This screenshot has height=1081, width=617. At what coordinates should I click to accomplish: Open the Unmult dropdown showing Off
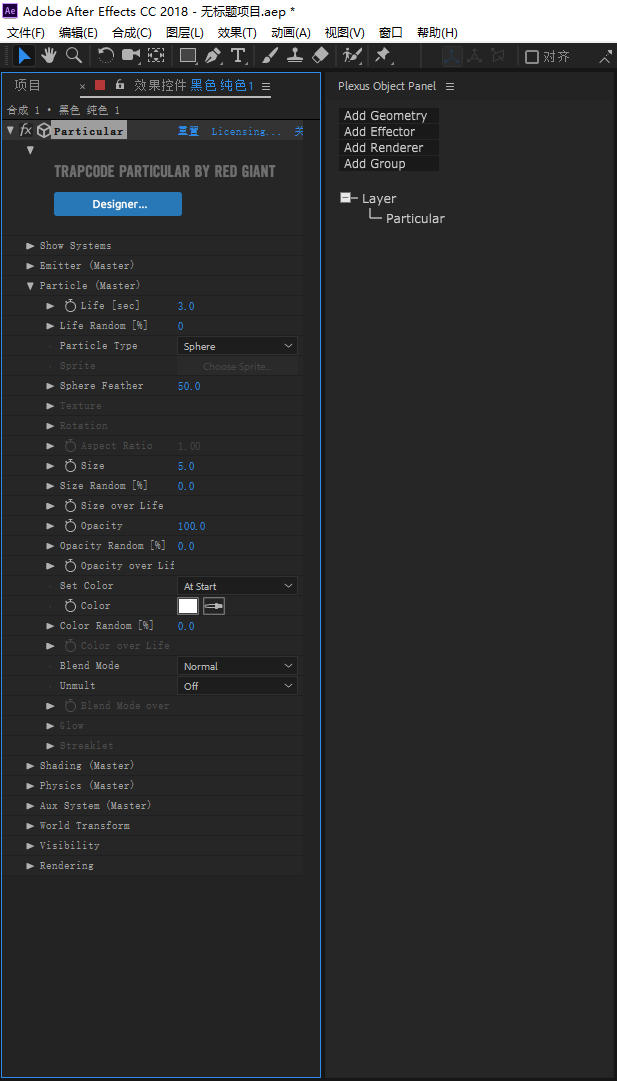tap(237, 686)
